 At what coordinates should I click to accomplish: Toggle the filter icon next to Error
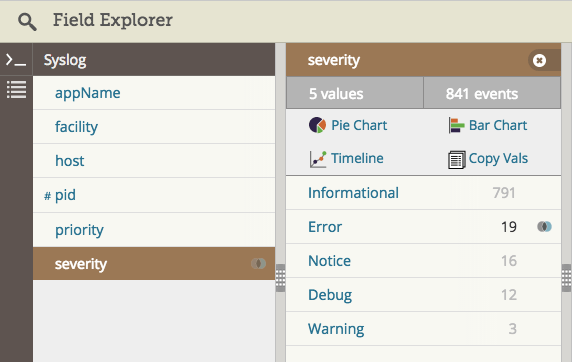[x=544, y=227]
